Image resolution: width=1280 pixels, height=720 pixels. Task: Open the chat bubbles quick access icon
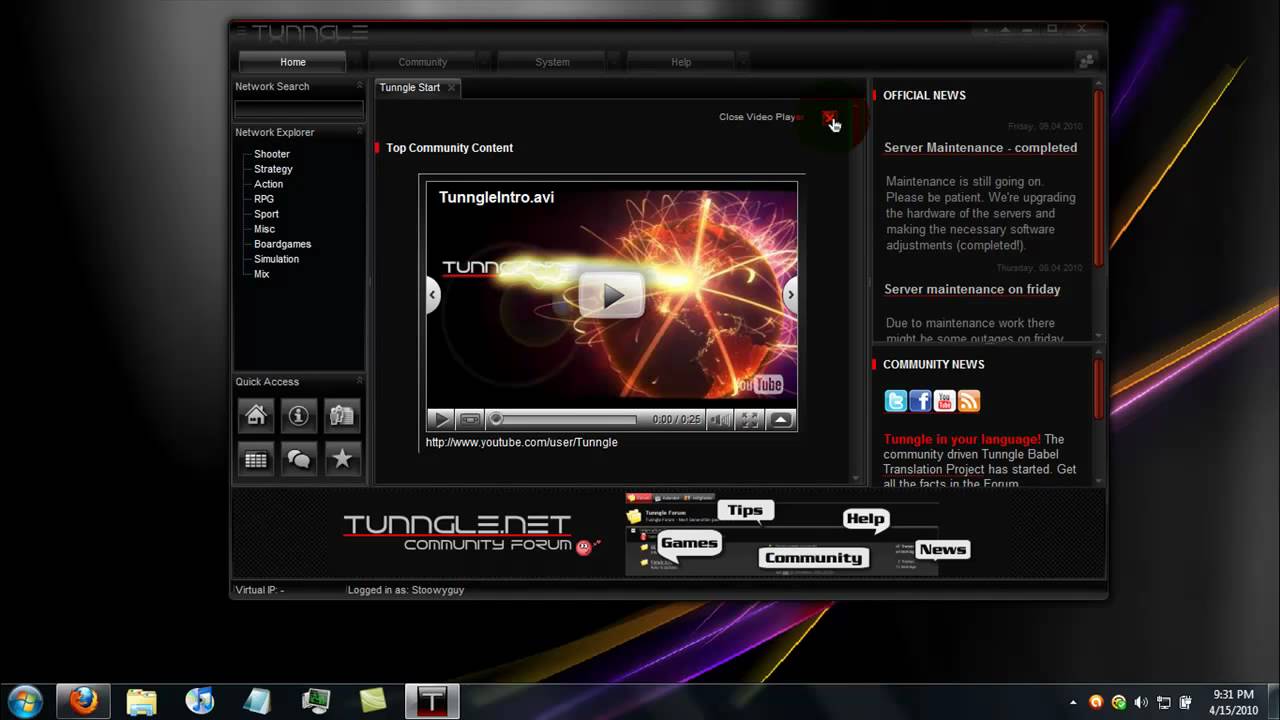tap(299, 459)
